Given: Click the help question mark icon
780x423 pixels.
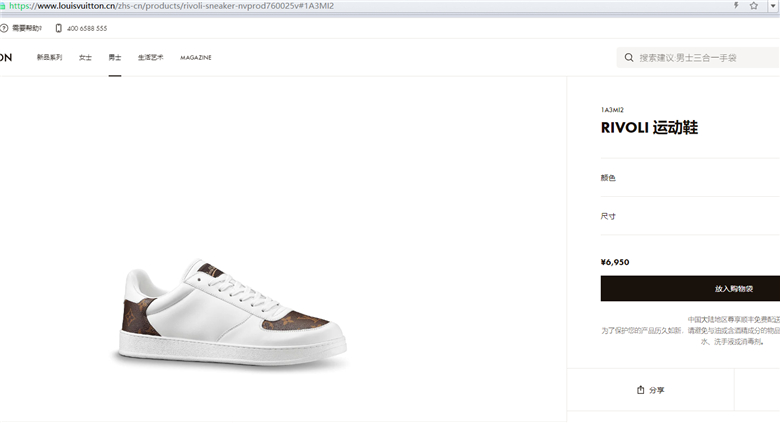Looking at the screenshot, I should pyautogui.click(x=4, y=28).
